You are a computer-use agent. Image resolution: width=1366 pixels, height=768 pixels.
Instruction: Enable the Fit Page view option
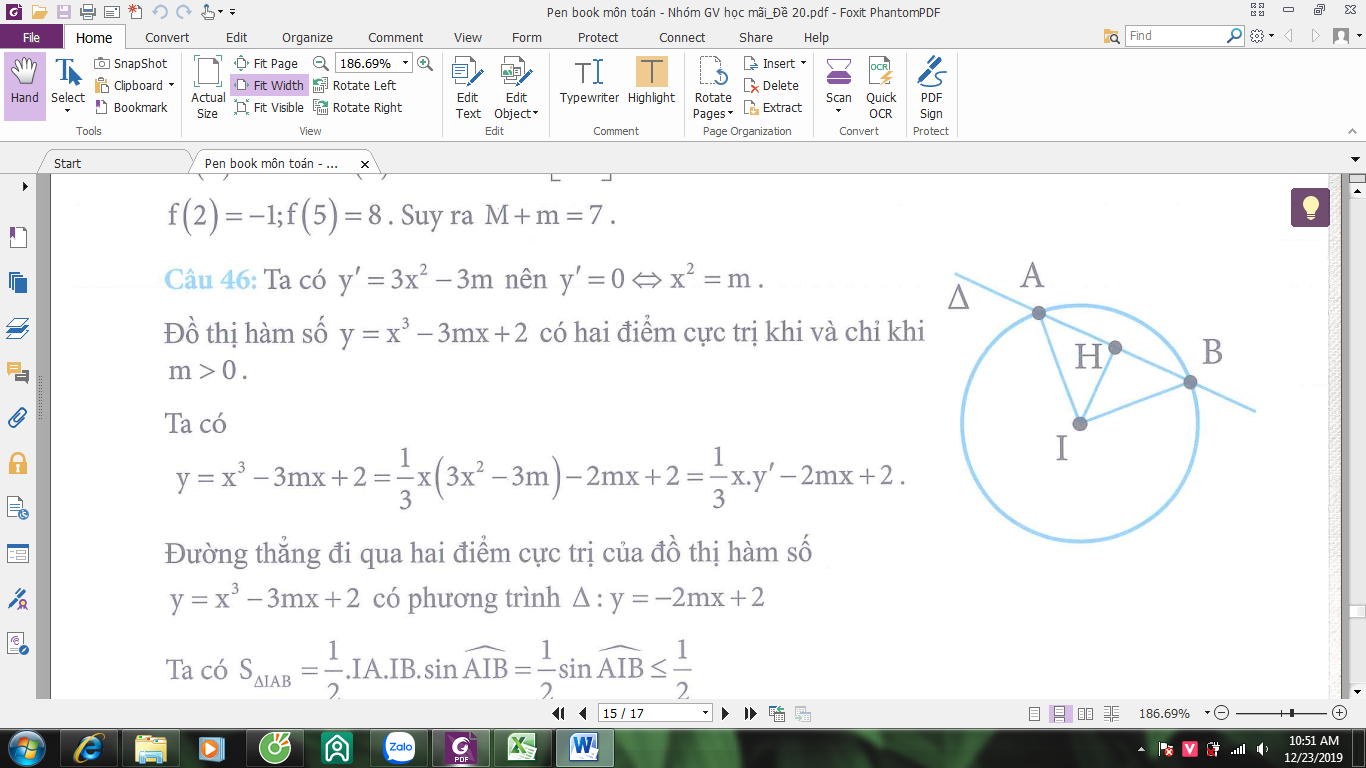[266, 63]
